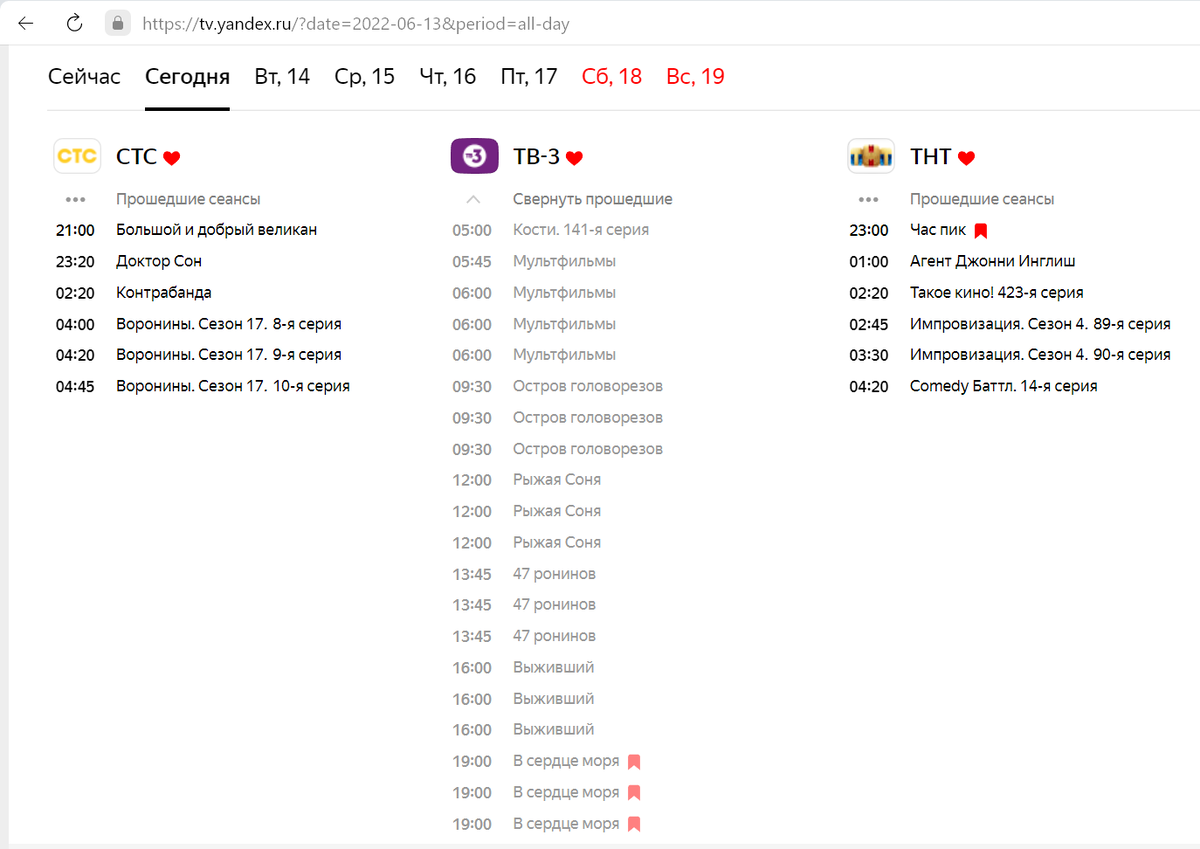Open the Вс, 19 tab
1200x849 pixels.
click(695, 77)
